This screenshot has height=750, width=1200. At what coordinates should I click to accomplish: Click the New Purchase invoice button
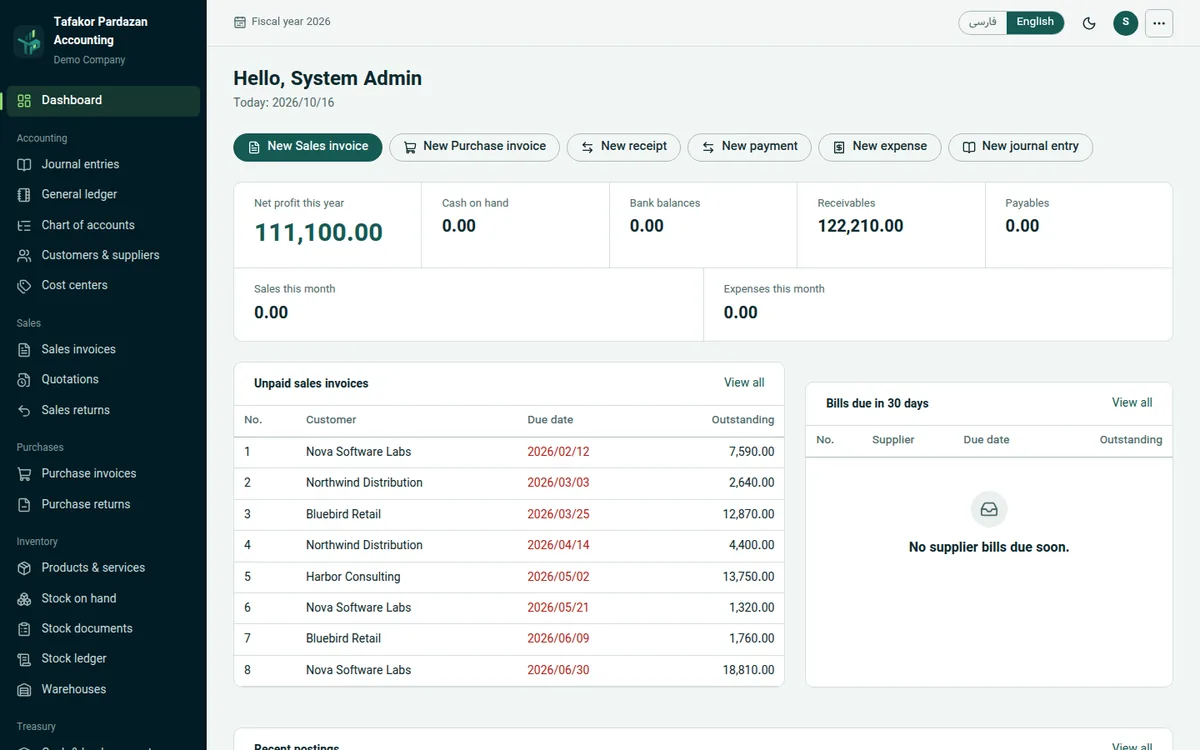[x=474, y=147]
